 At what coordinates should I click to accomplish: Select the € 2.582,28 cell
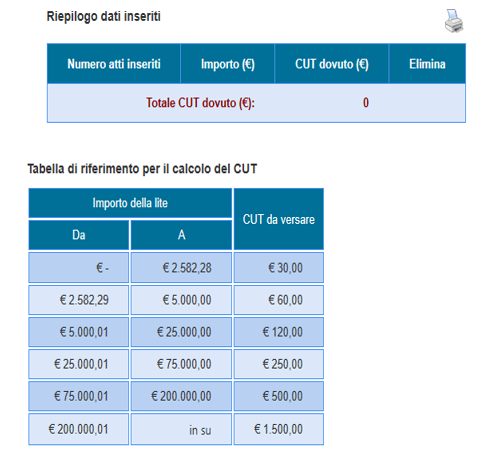pos(181,268)
